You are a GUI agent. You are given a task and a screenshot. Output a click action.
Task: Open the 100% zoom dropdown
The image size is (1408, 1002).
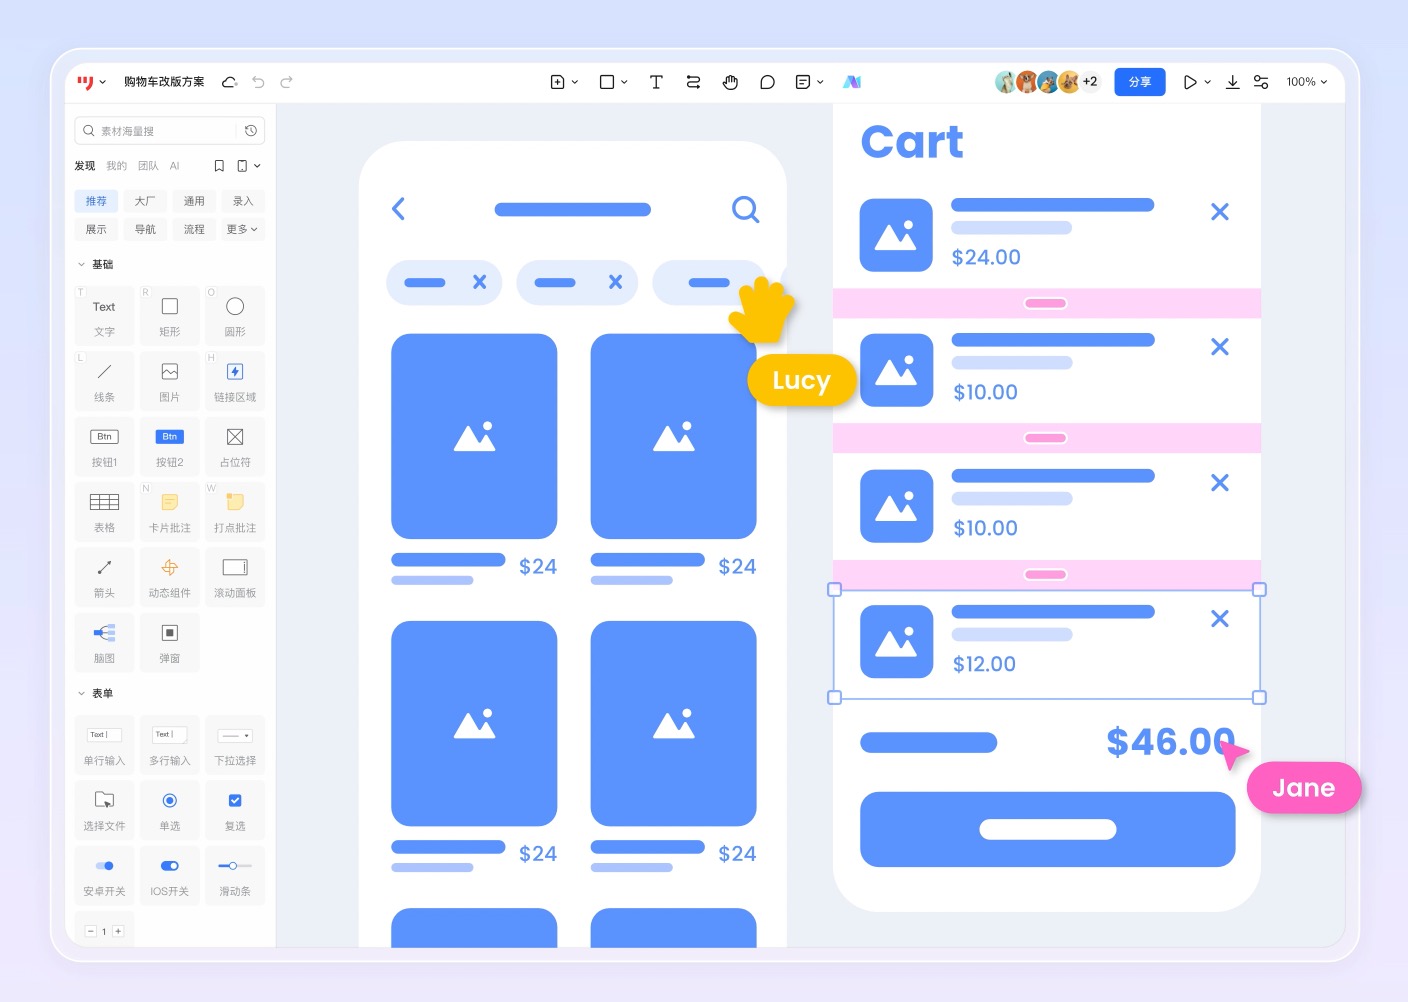point(1307,82)
